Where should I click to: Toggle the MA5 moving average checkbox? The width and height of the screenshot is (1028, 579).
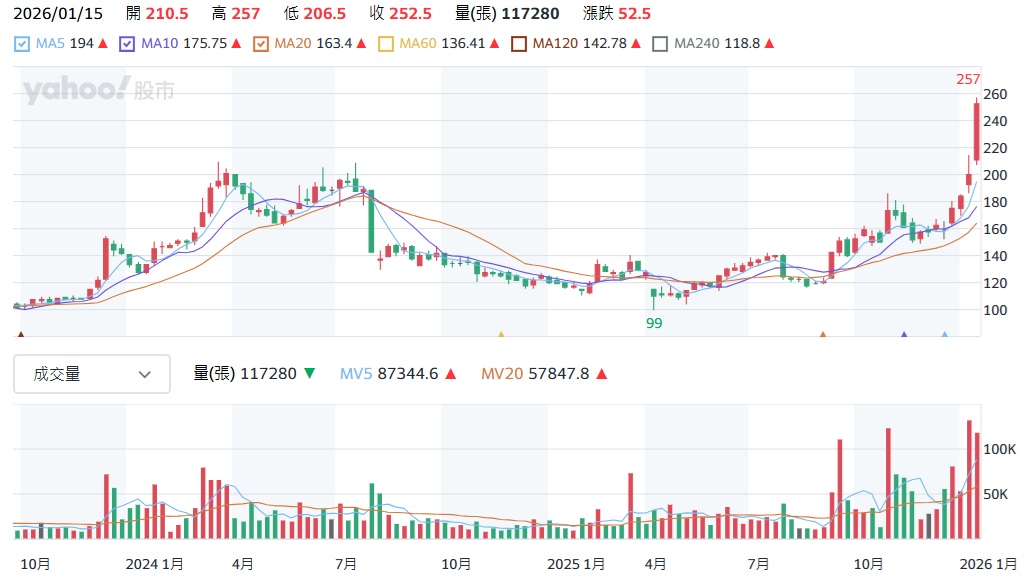23,44
